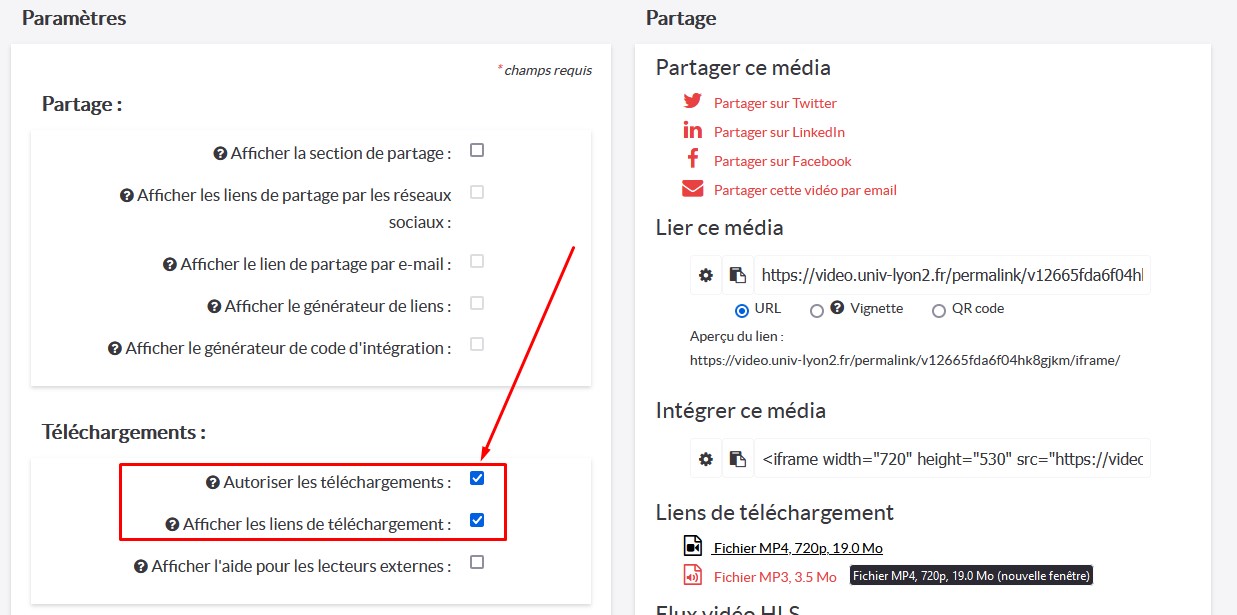Click help icon for lecteurs externes aide
The width and height of the screenshot is (1237, 615).
141,567
